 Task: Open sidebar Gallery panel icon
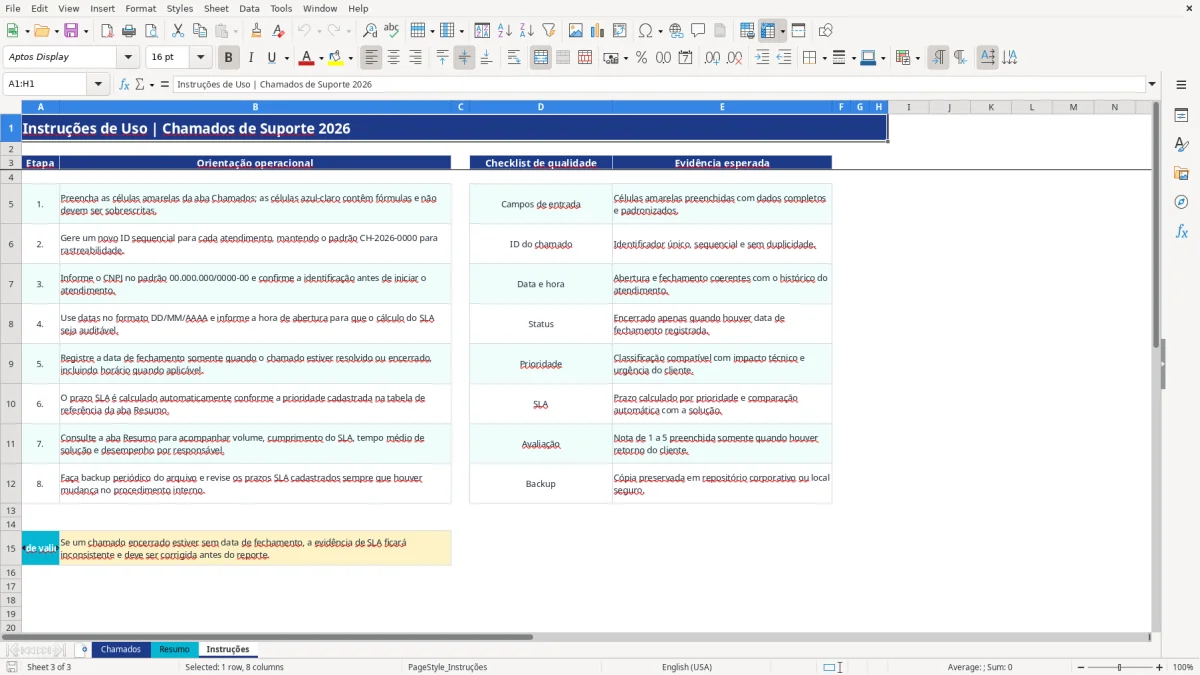[1181, 173]
